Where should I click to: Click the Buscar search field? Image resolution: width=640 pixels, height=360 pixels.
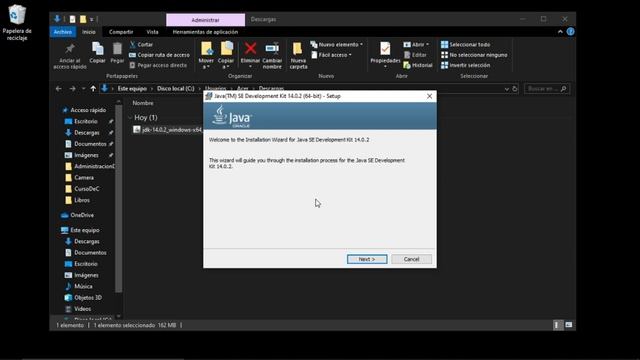coord(547,89)
